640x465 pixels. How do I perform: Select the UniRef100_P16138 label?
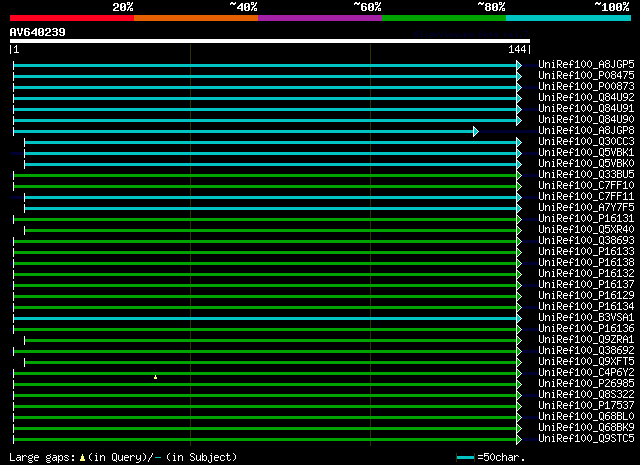pos(586,263)
